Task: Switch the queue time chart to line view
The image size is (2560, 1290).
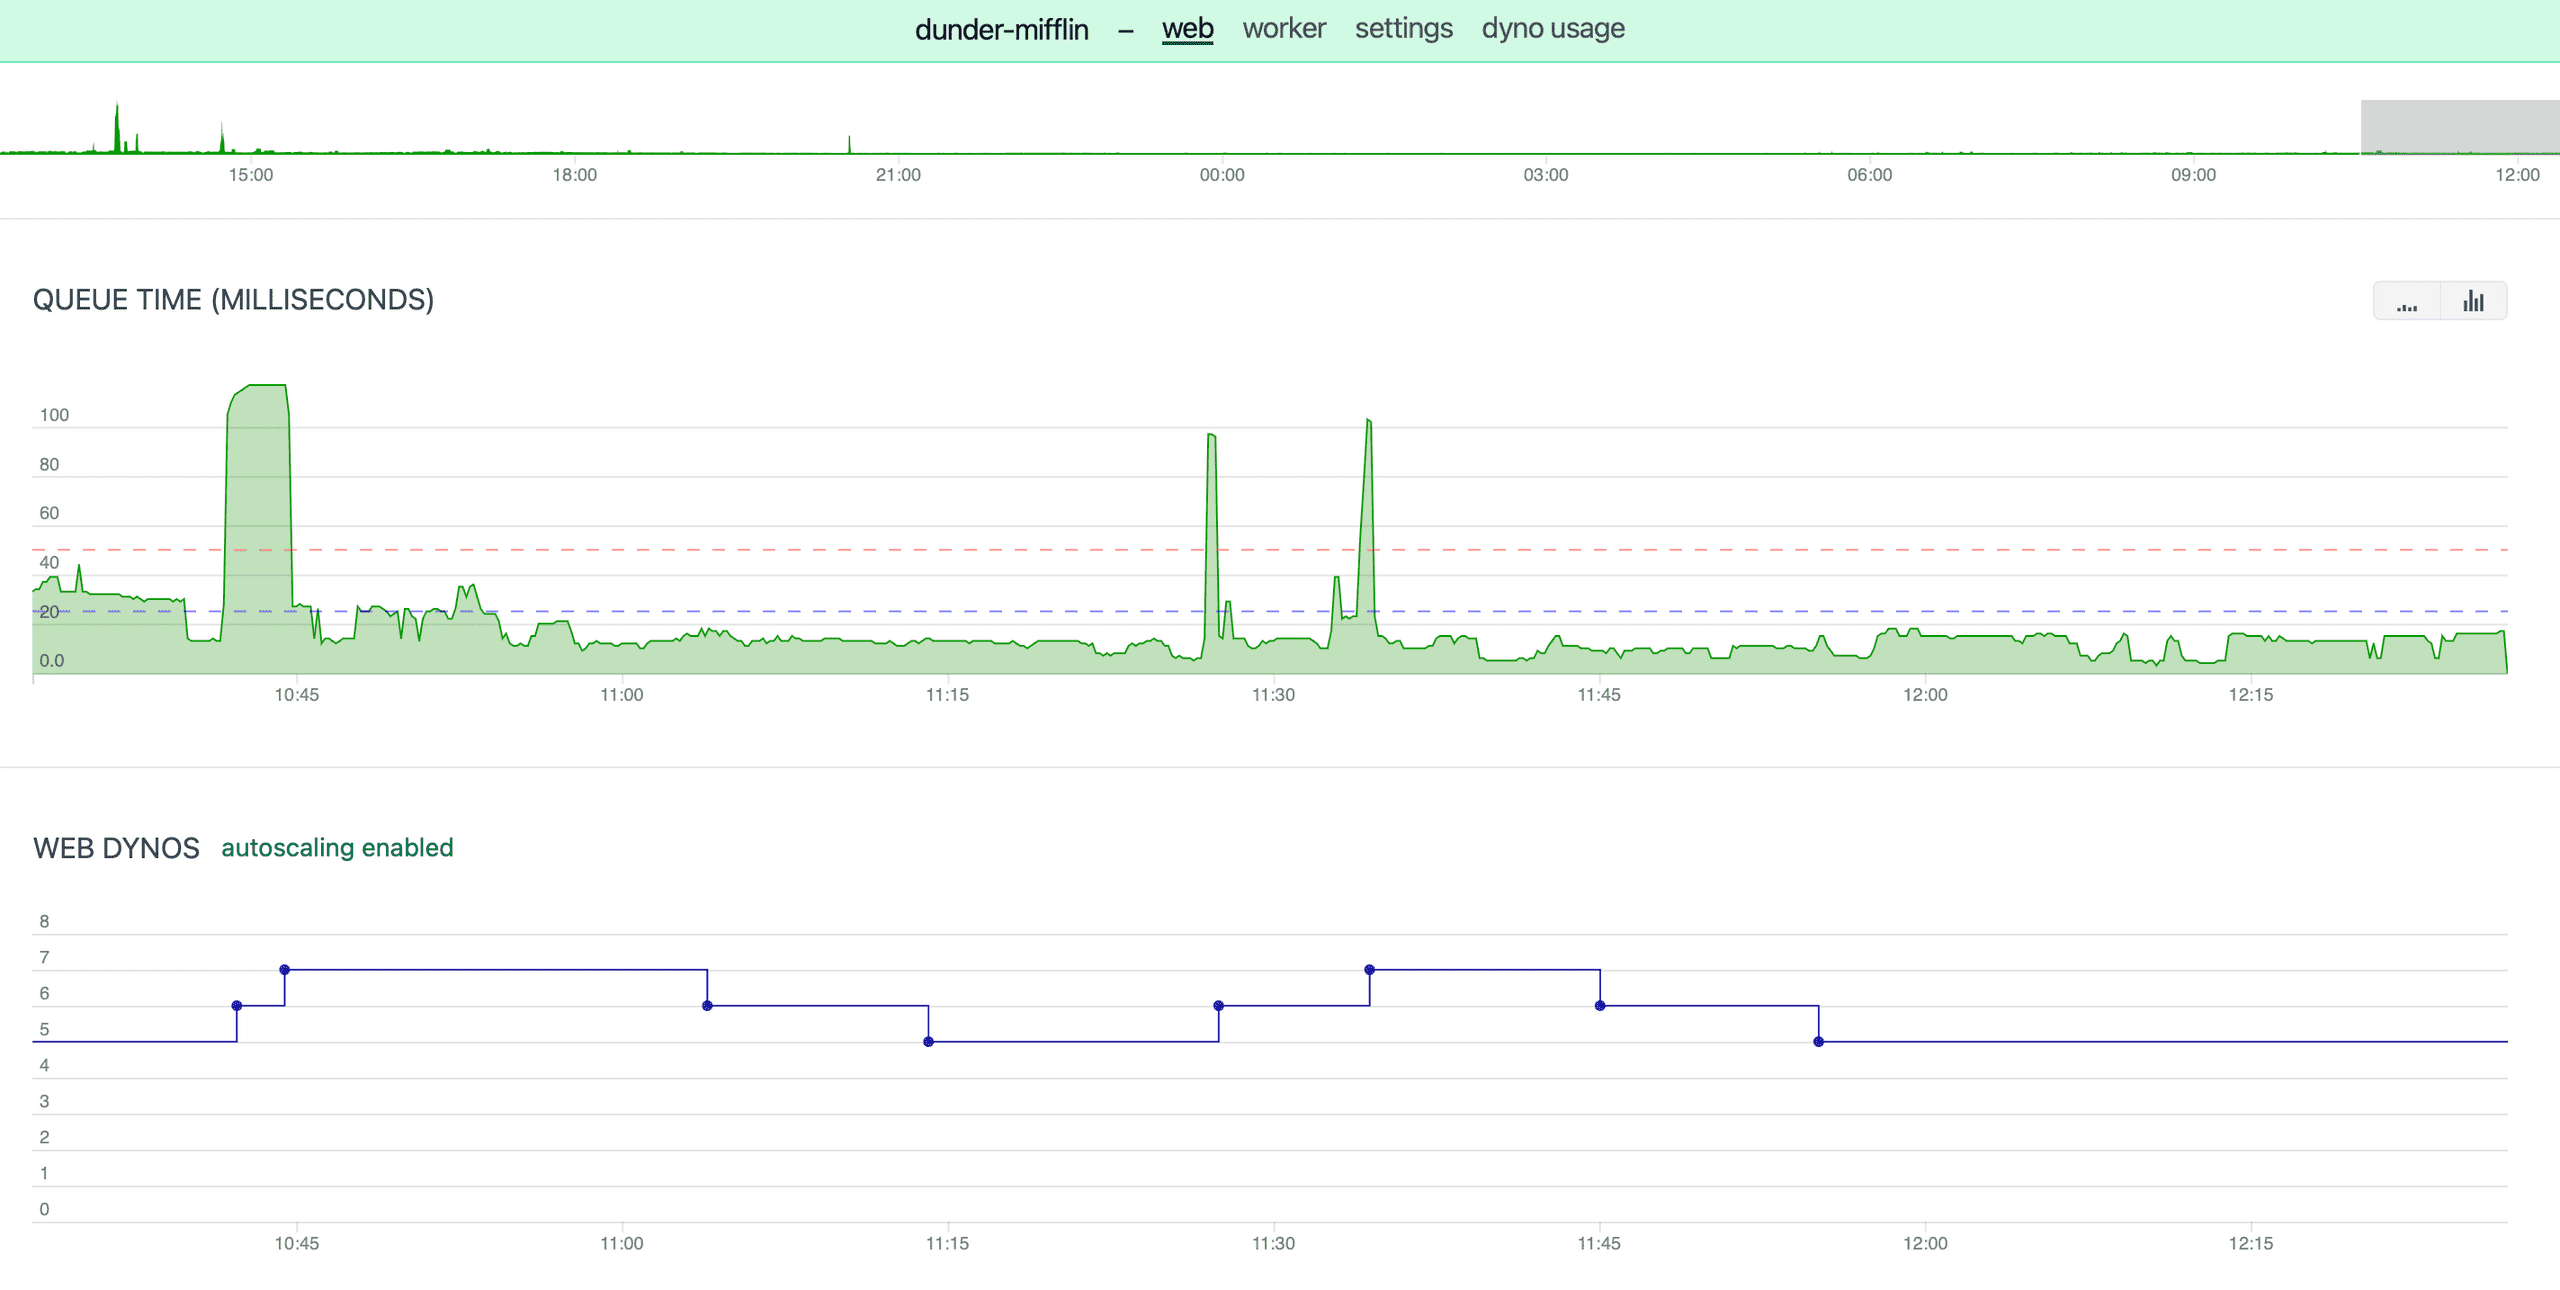Action: (x=2408, y=300)
